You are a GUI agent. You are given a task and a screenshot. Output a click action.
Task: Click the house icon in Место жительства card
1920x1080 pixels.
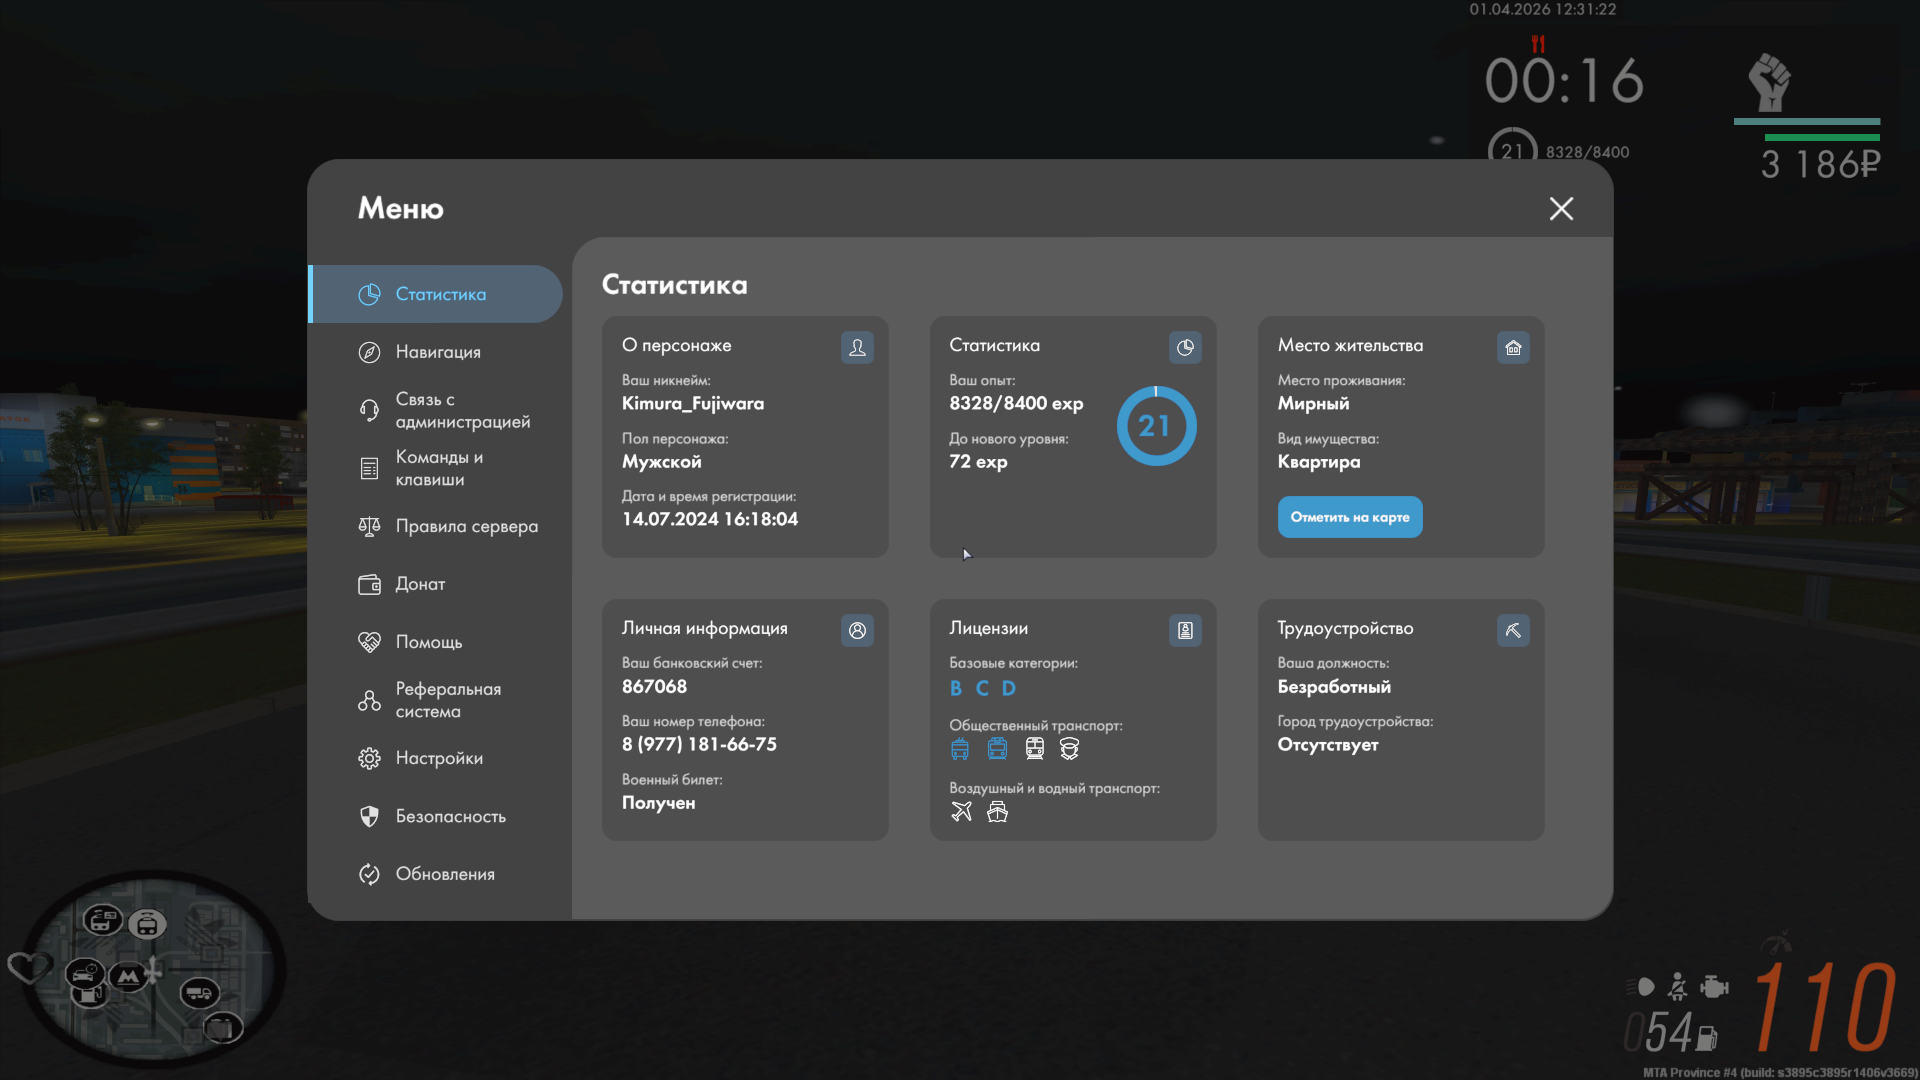click(x=1513, y=347)
